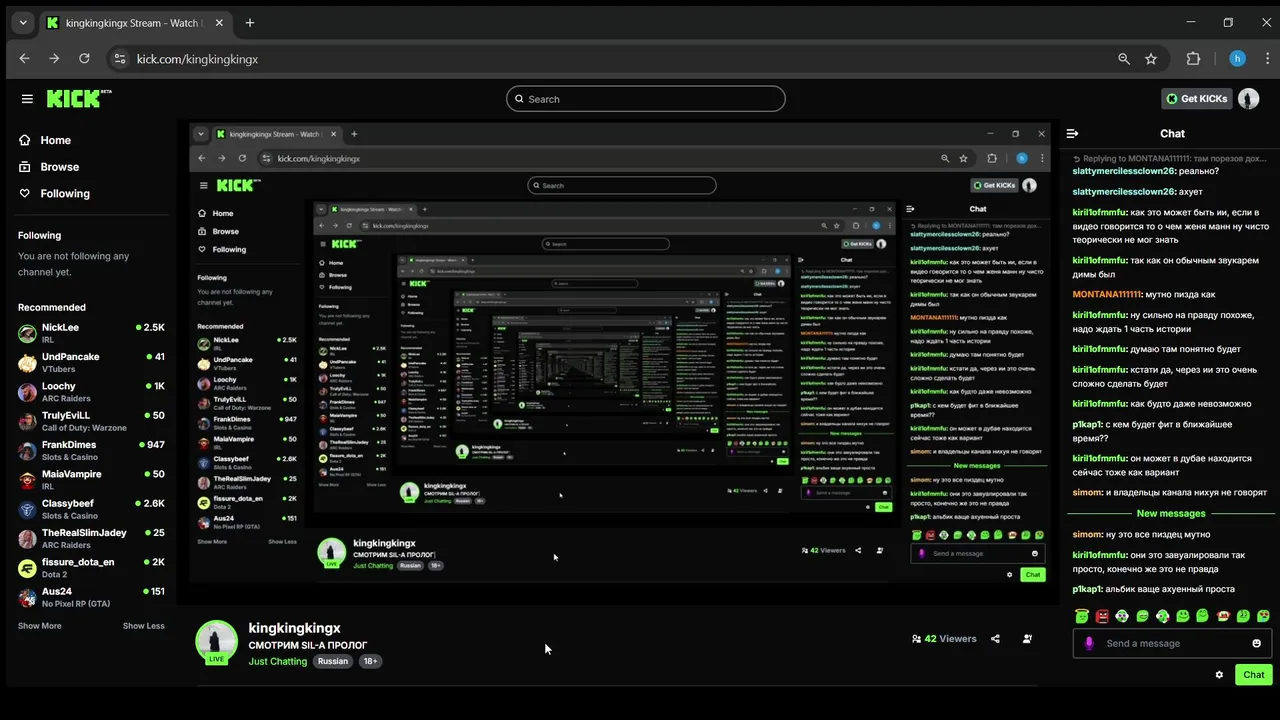
Task: Open the Kick sidebar hamburger menu
Action: (27, 99)
